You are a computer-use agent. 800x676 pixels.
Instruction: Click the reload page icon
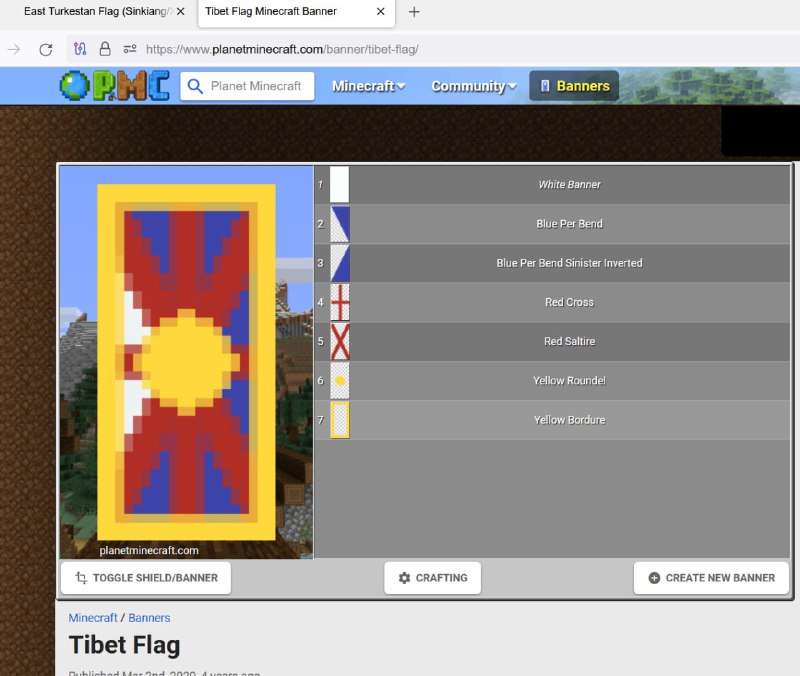click(45, 49)
